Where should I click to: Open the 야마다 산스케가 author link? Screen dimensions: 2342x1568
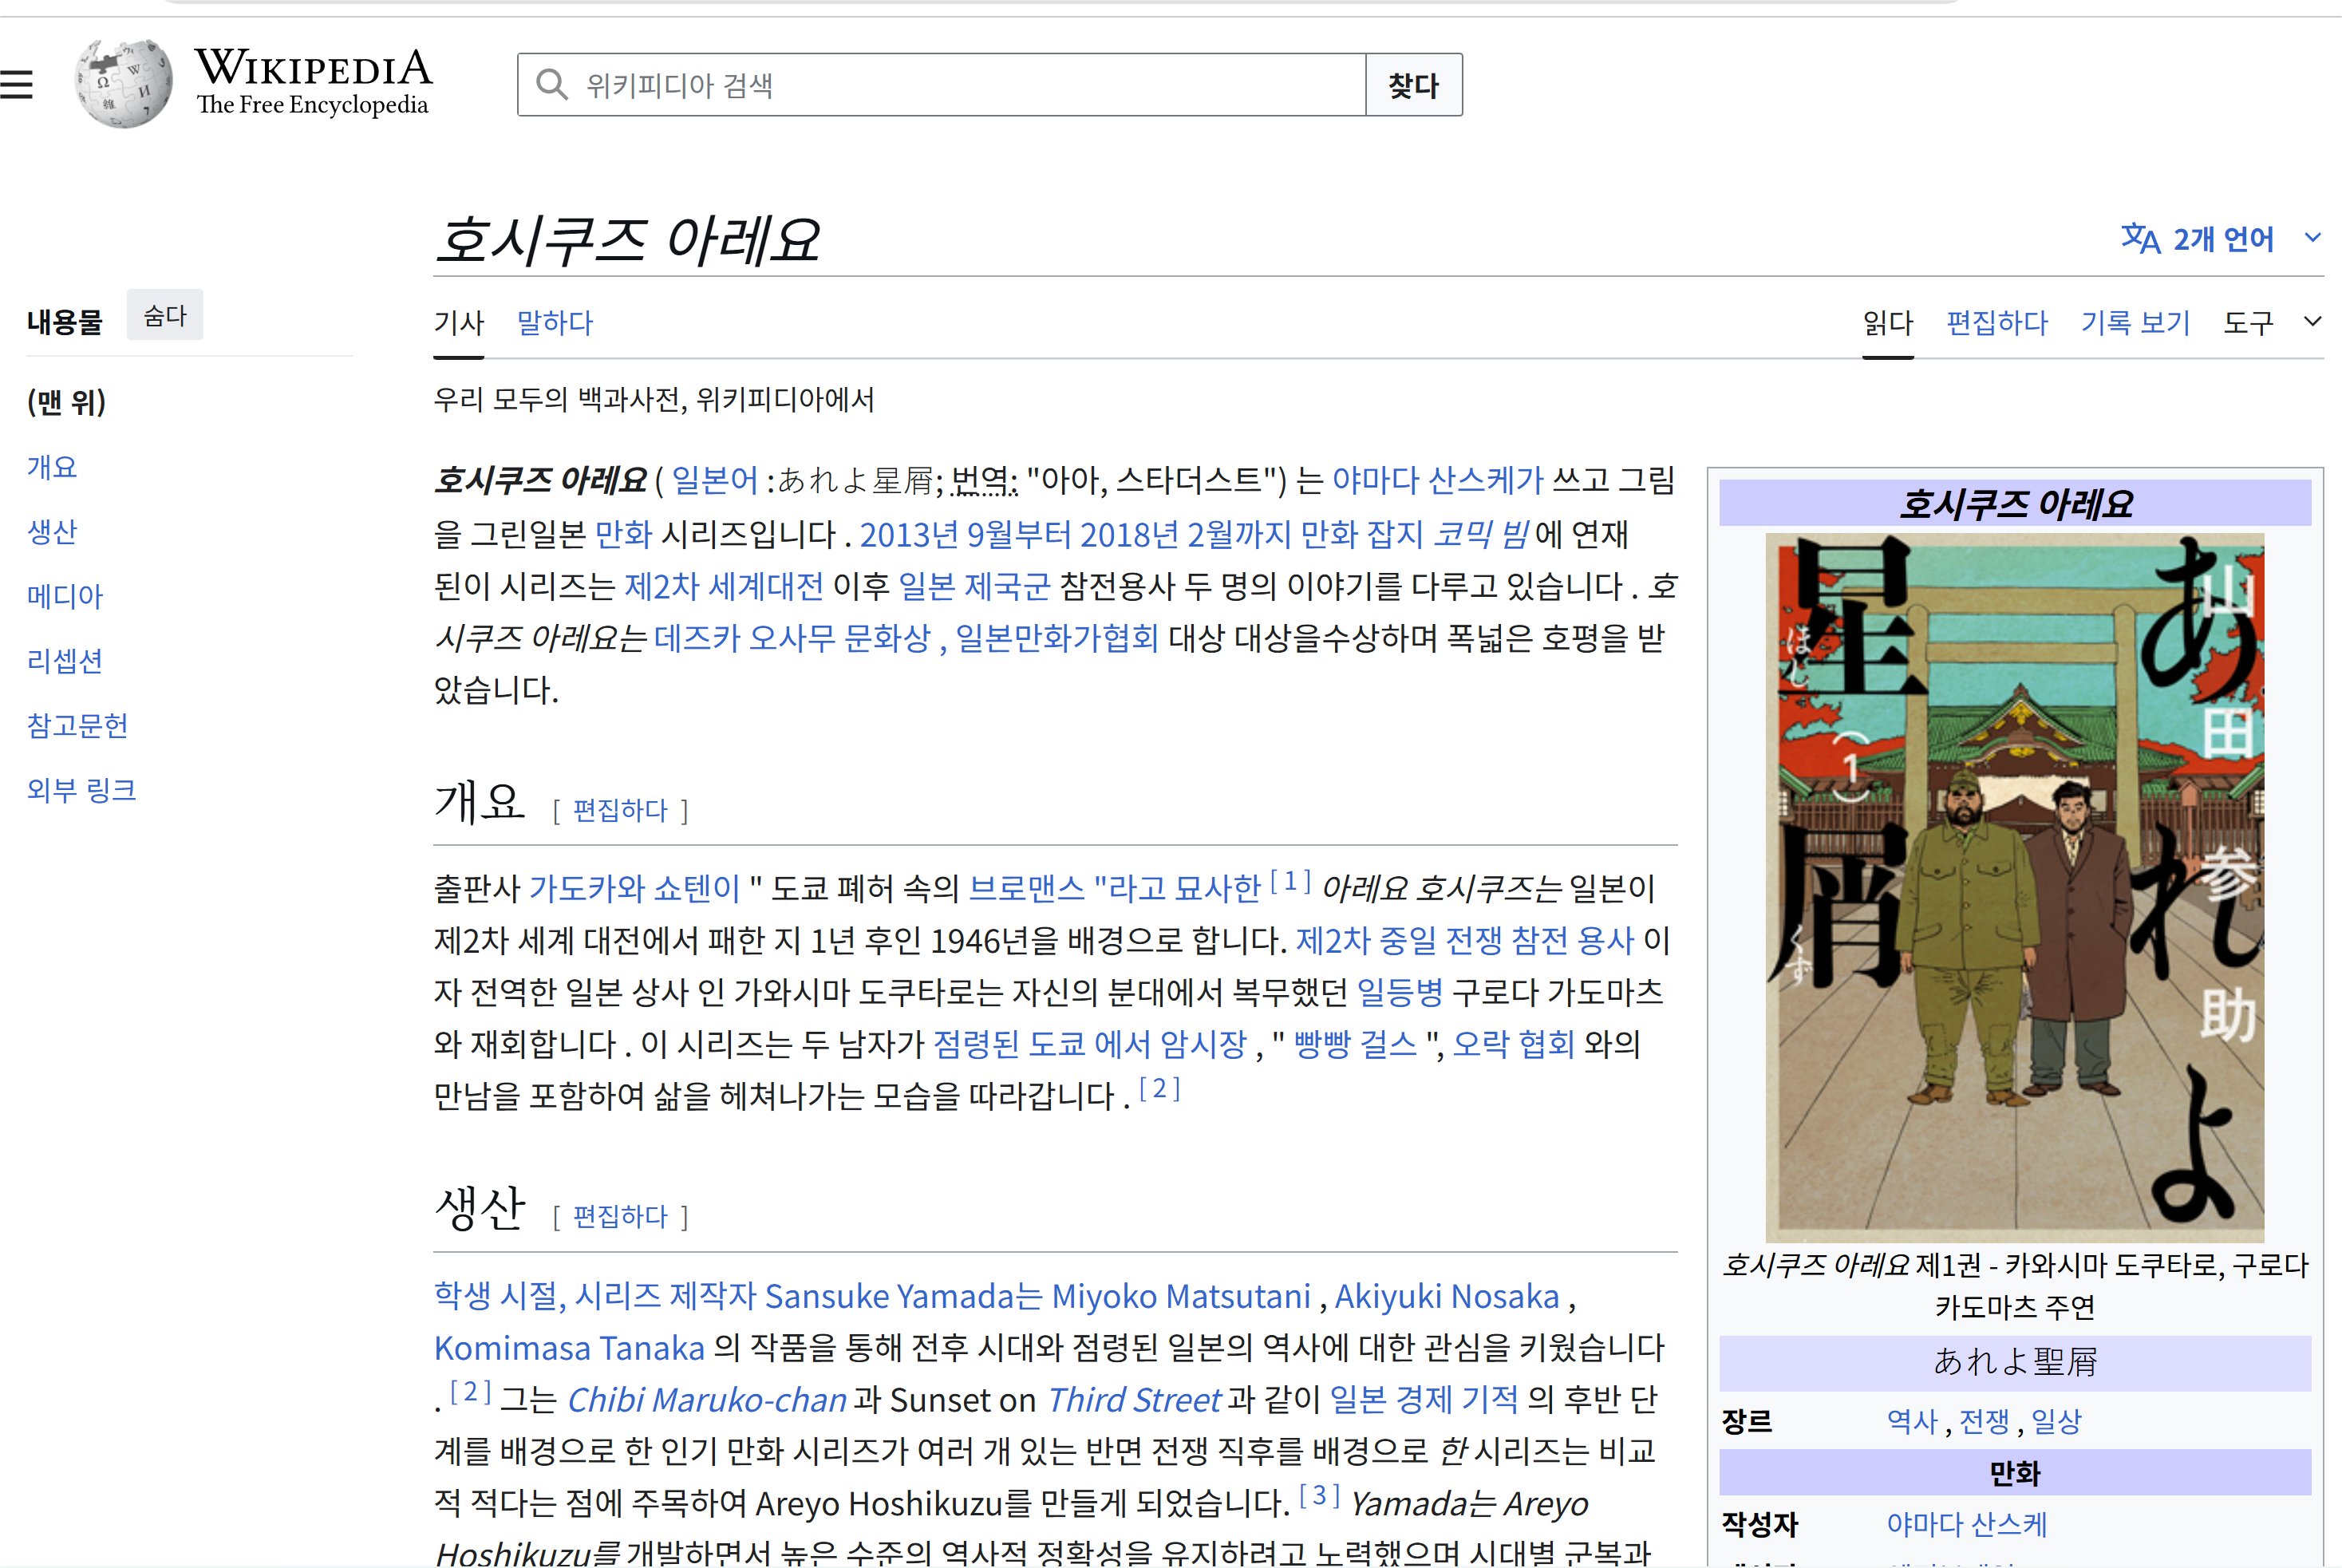pyautogui.click(x=1438, y=480)
